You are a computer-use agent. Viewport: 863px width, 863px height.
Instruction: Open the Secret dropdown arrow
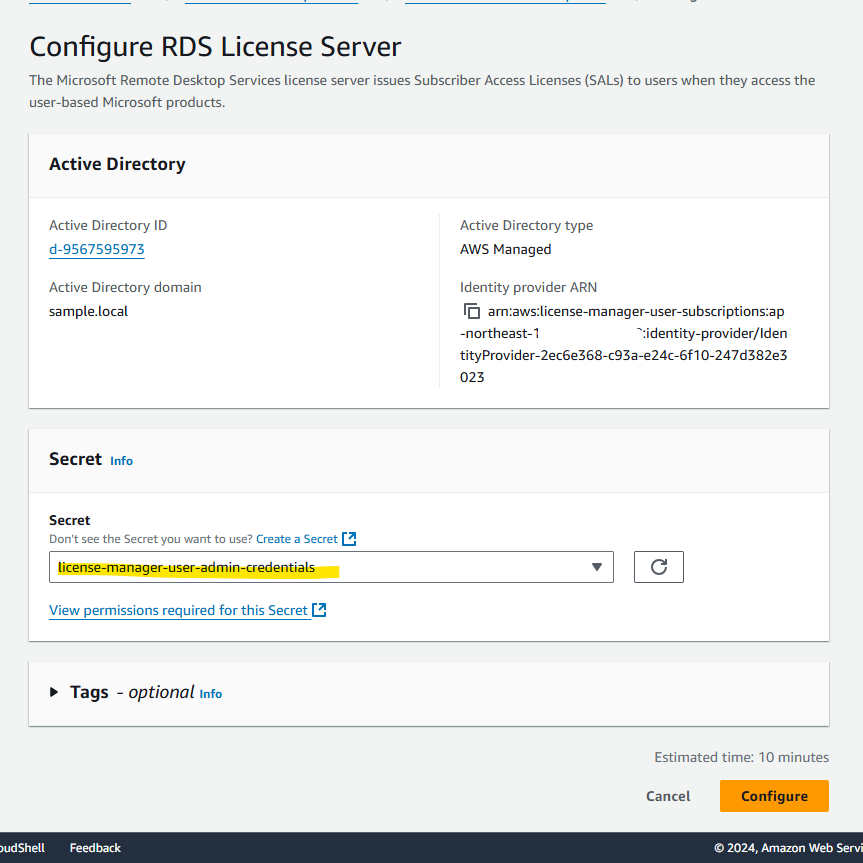pyautogui.click(x=597, y=567)
